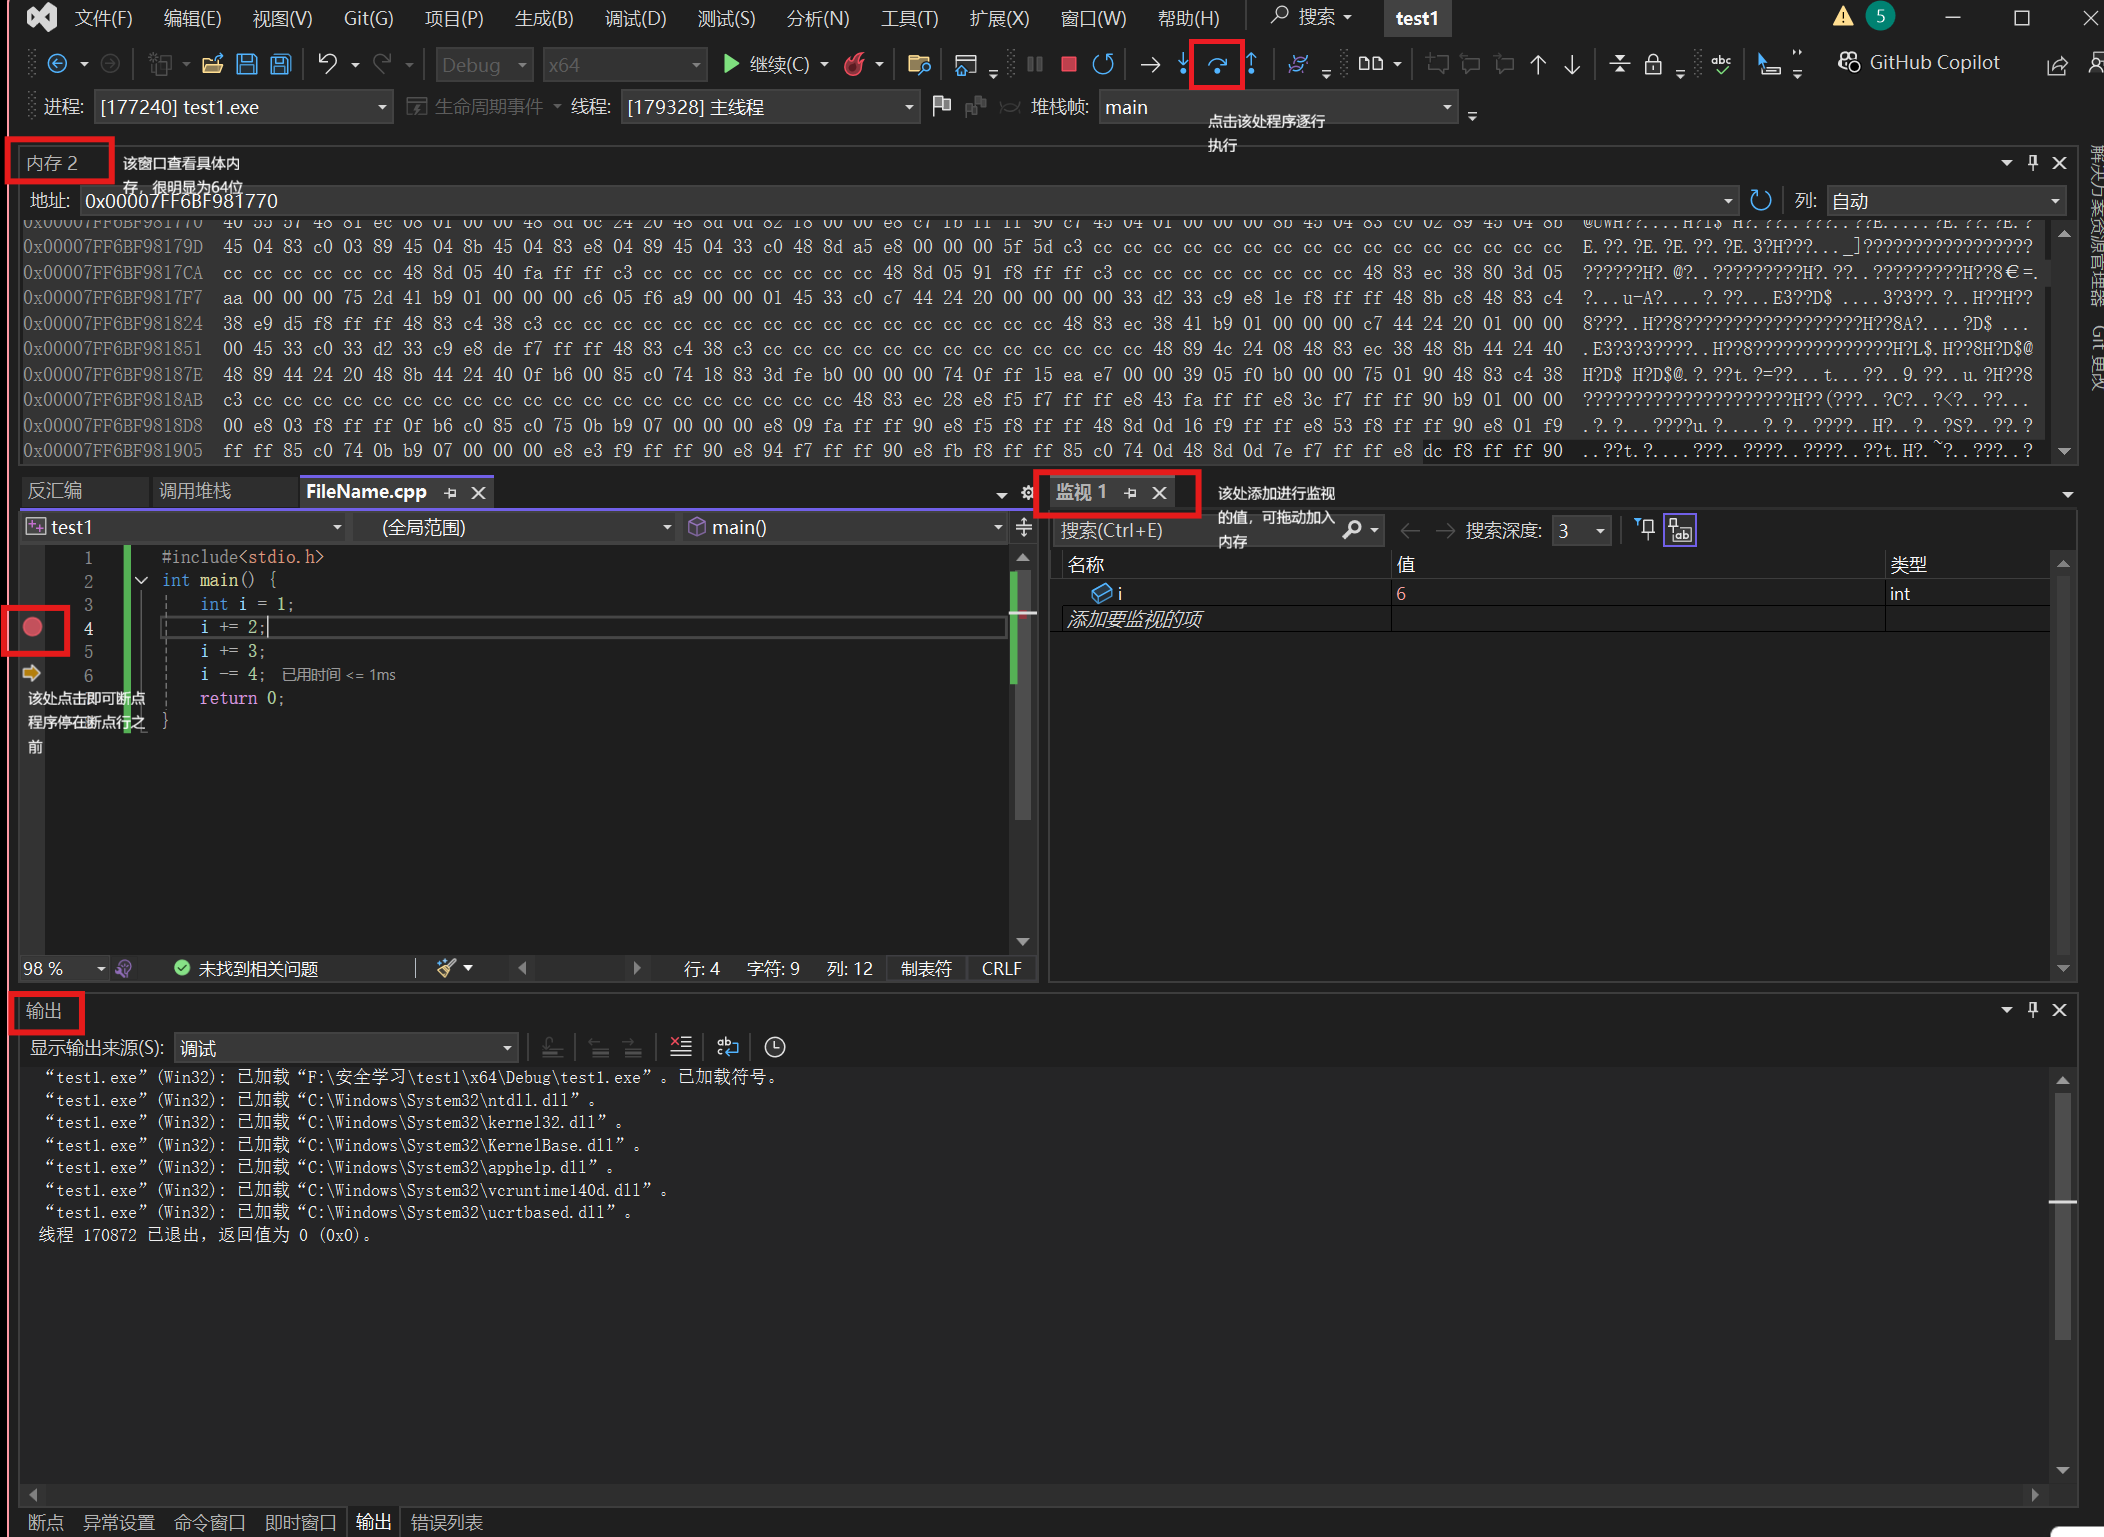
Task: Click the Step Into arrow icon
Action: point(1184,65)
